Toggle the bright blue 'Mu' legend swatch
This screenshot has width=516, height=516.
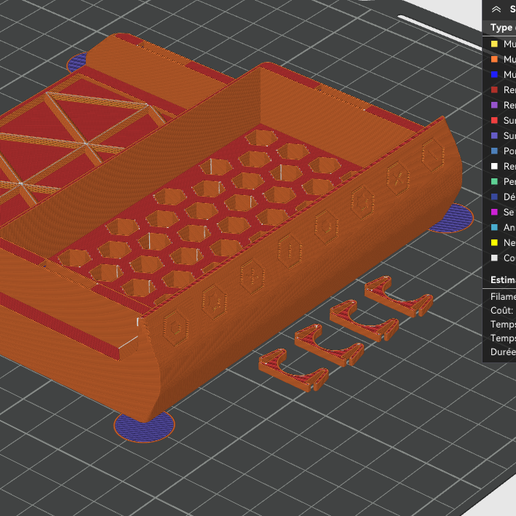(494, 74)
